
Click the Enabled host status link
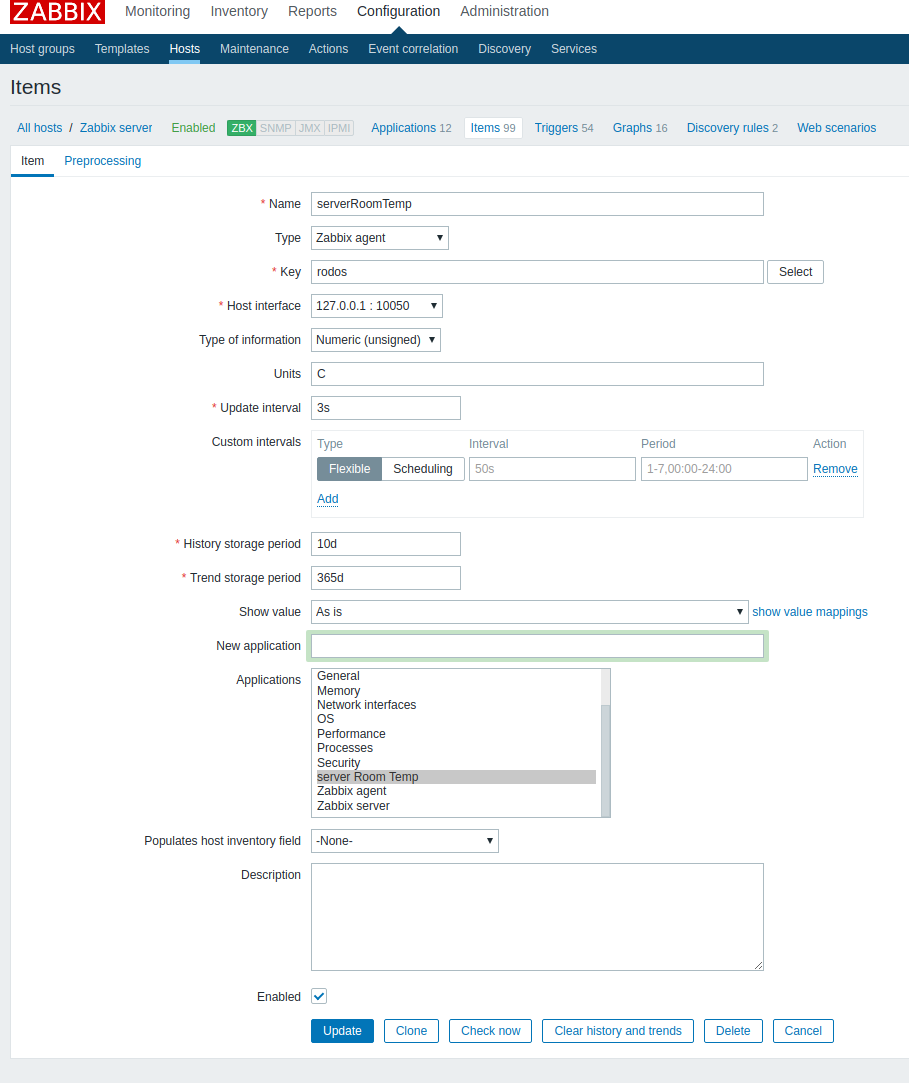[x=193, y=128]
